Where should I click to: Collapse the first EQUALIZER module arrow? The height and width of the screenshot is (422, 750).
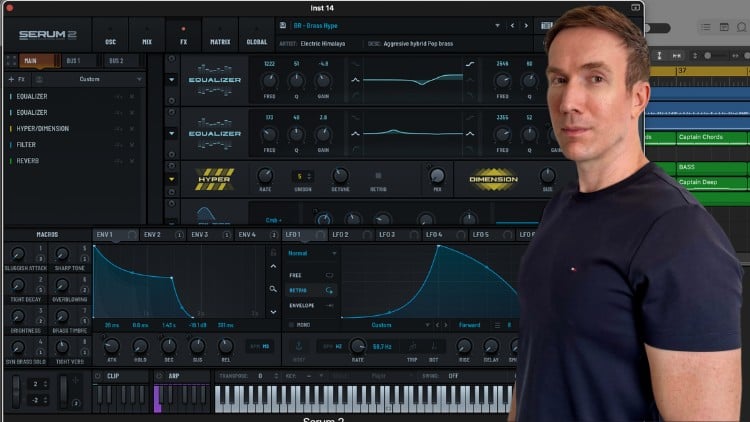171,79
